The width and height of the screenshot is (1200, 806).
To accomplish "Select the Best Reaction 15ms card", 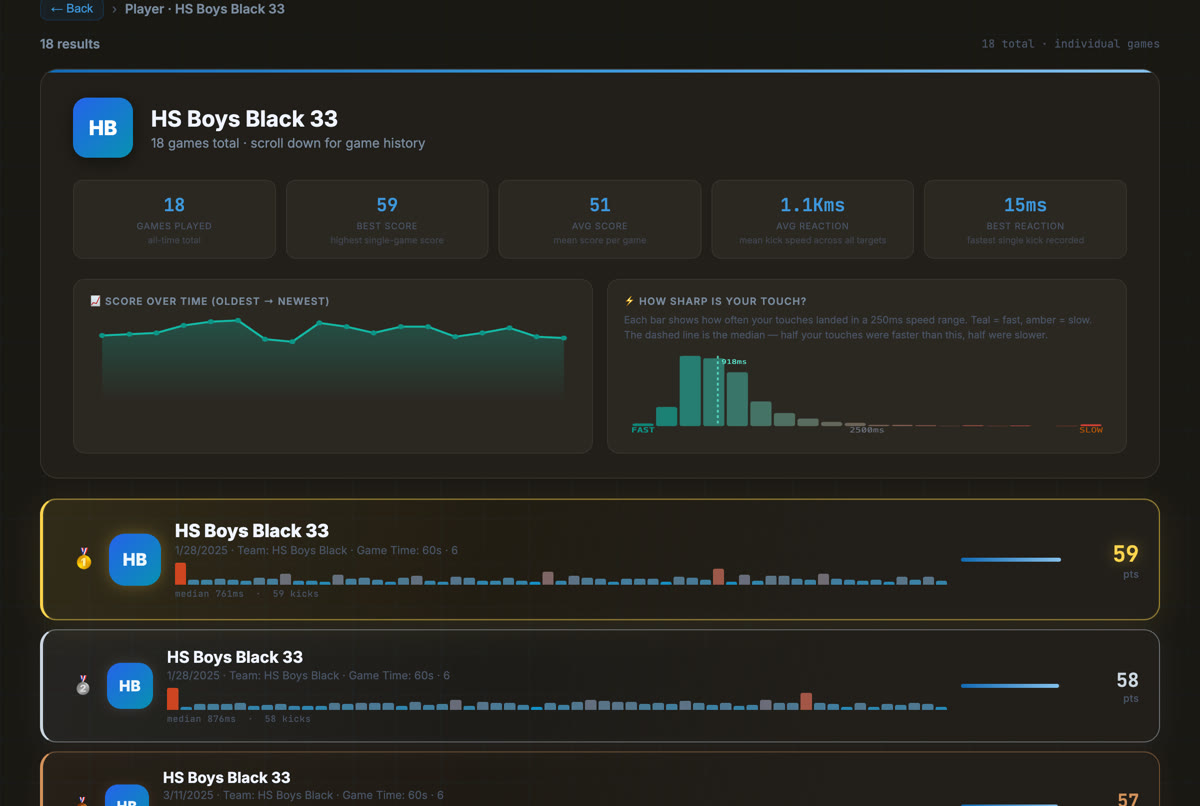I will coord(1025,219).
